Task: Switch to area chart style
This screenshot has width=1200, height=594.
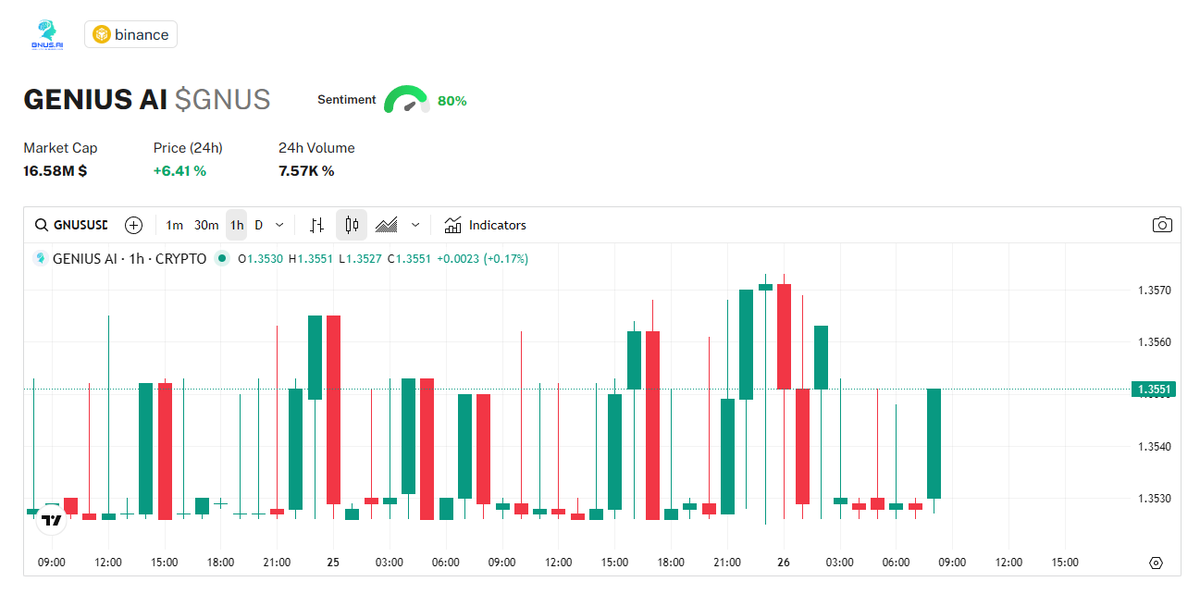Action: (x=386, y=225)
